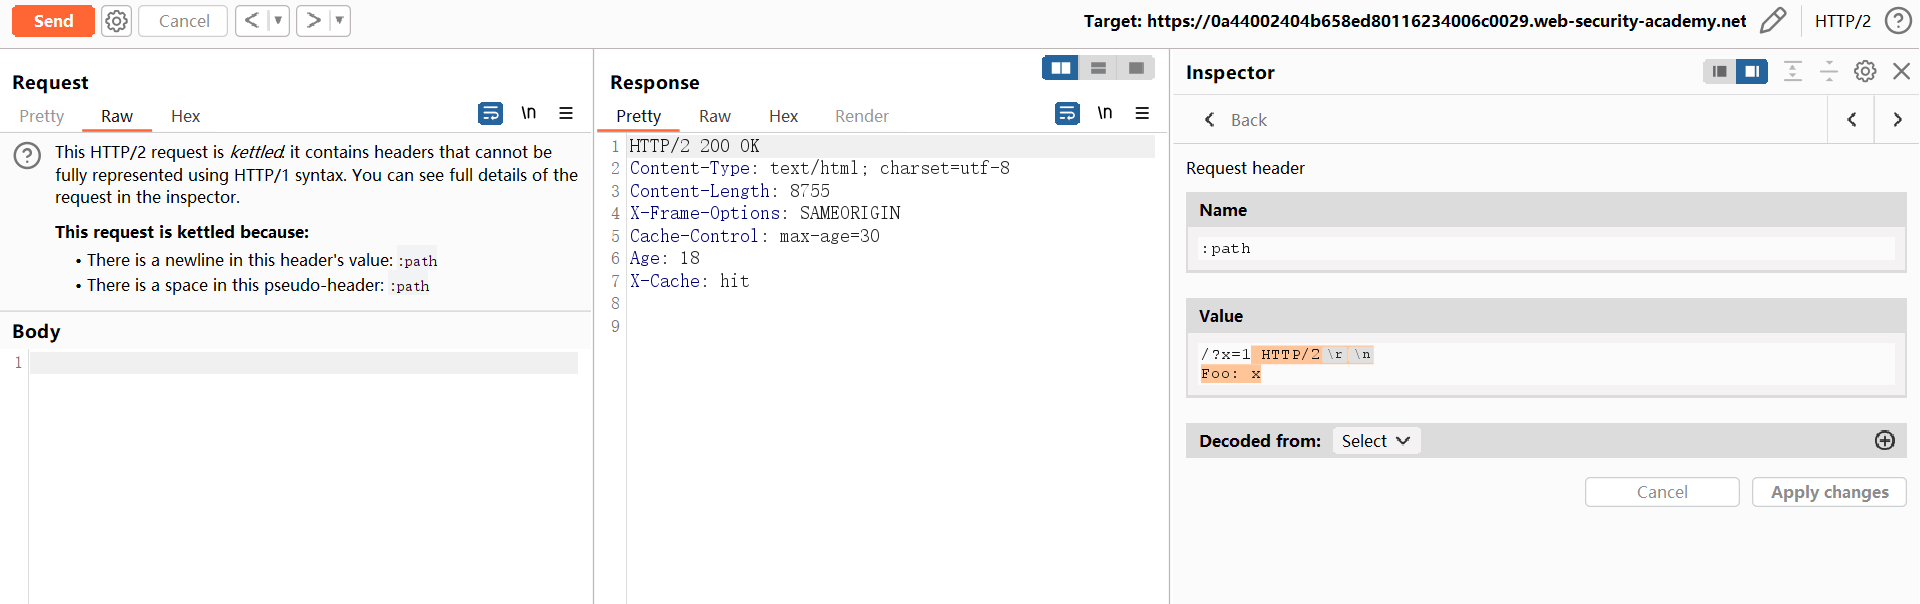Switch to the Response Render tab
Screen dimensions: 1920x604
coord(861,116)
